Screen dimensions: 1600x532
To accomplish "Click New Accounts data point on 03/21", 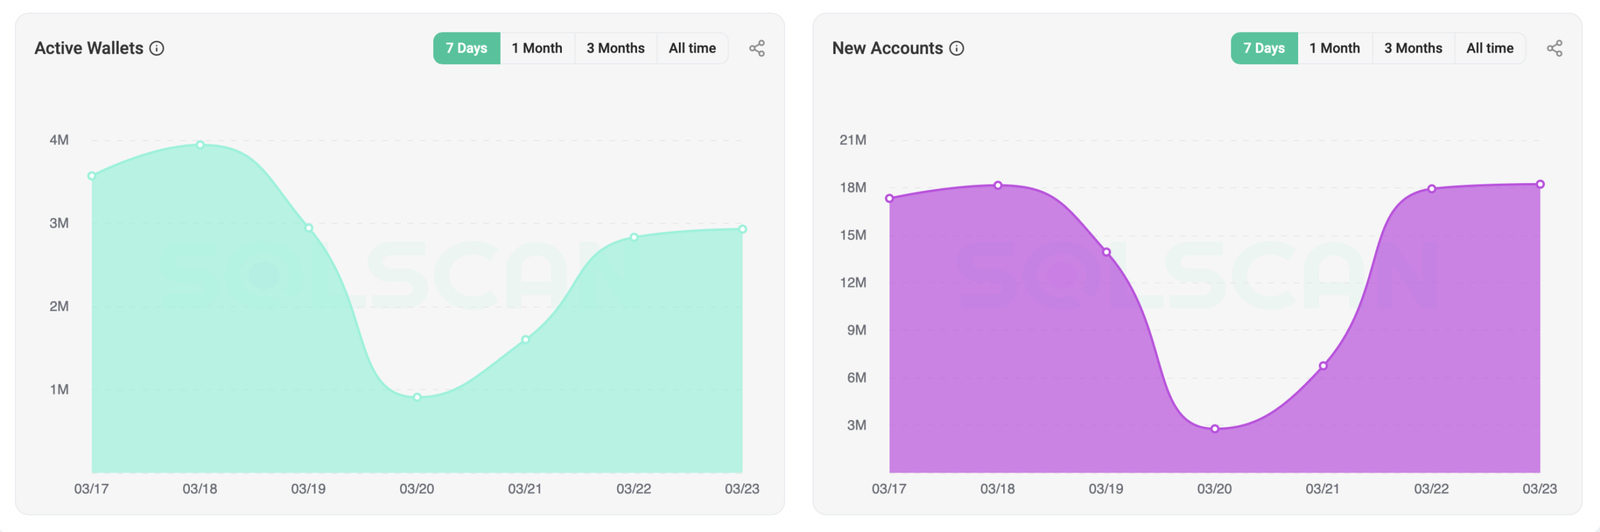I will (x=1323, y=366).
